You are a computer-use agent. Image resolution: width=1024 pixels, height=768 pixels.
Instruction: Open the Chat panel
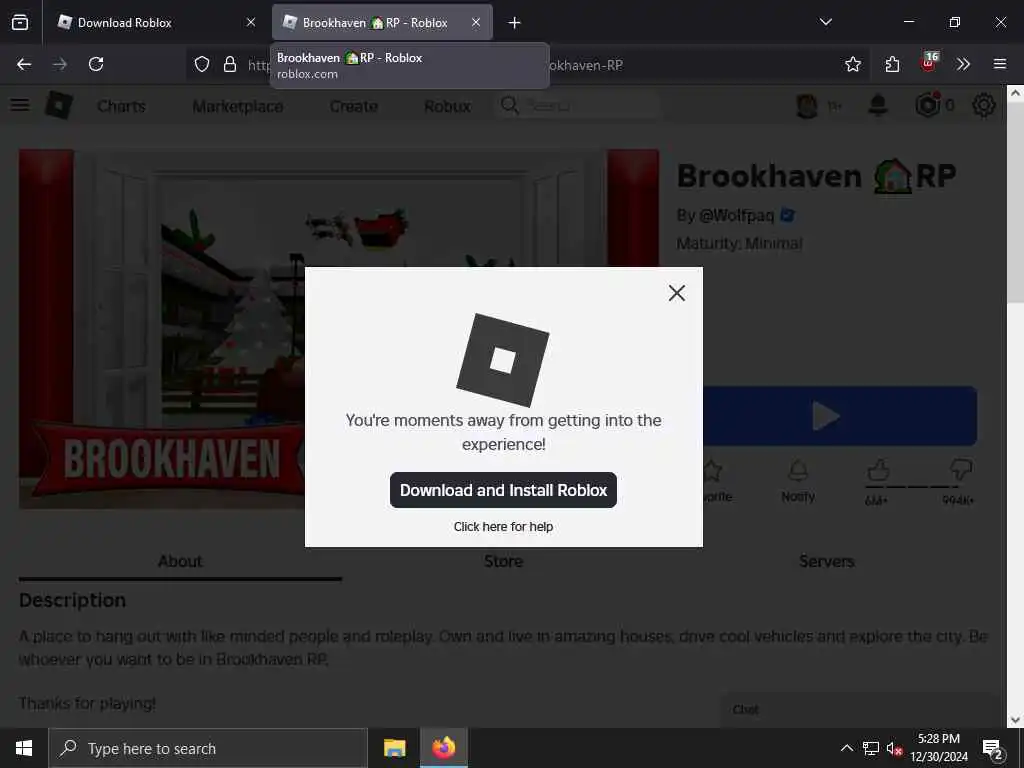point(861,710)
